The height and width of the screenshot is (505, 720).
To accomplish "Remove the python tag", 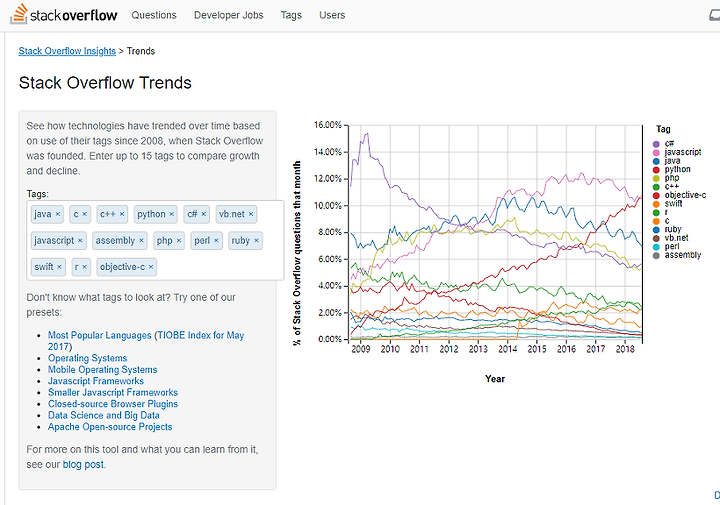I will click(x=172, y=214).
